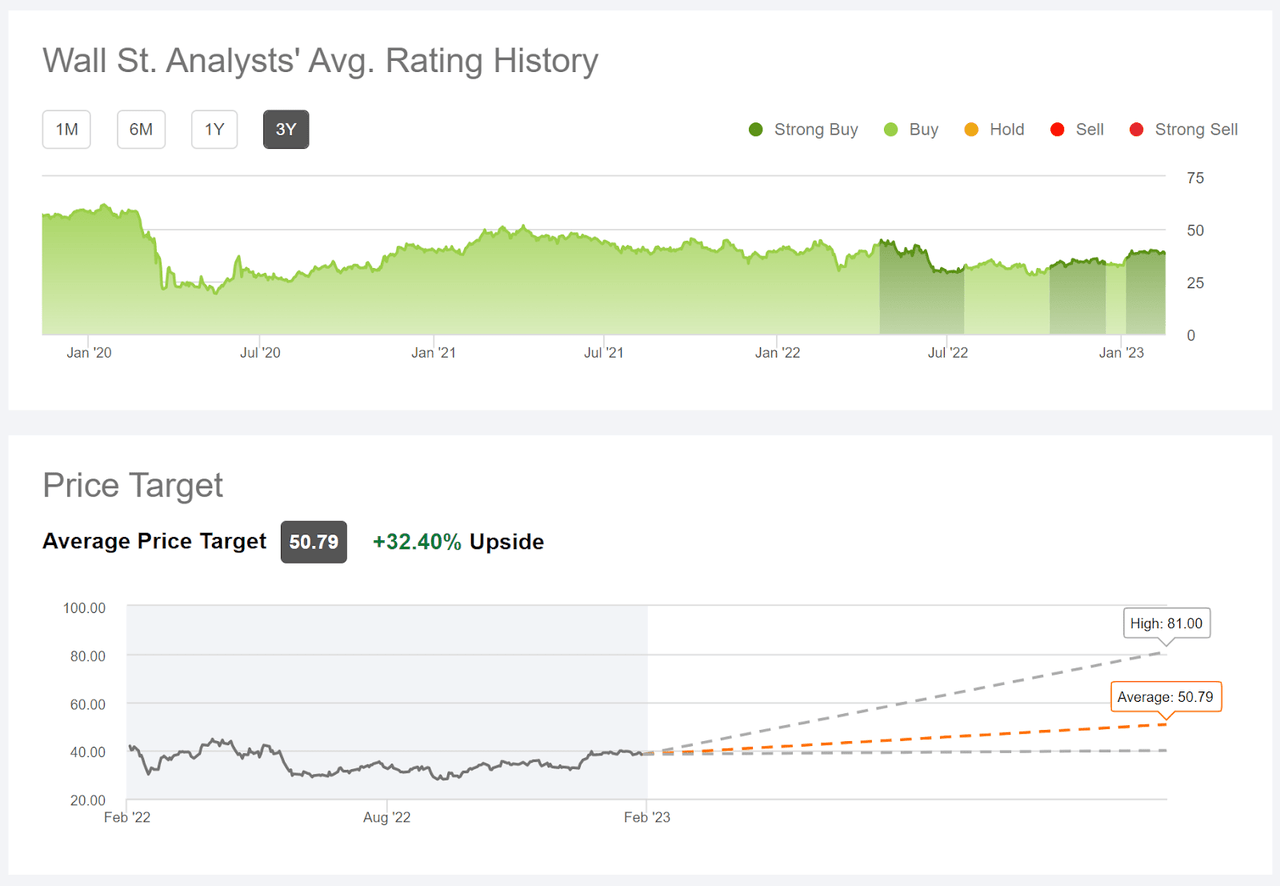
Task: Click the Price Target section heading
Action: tap(132, 485)
